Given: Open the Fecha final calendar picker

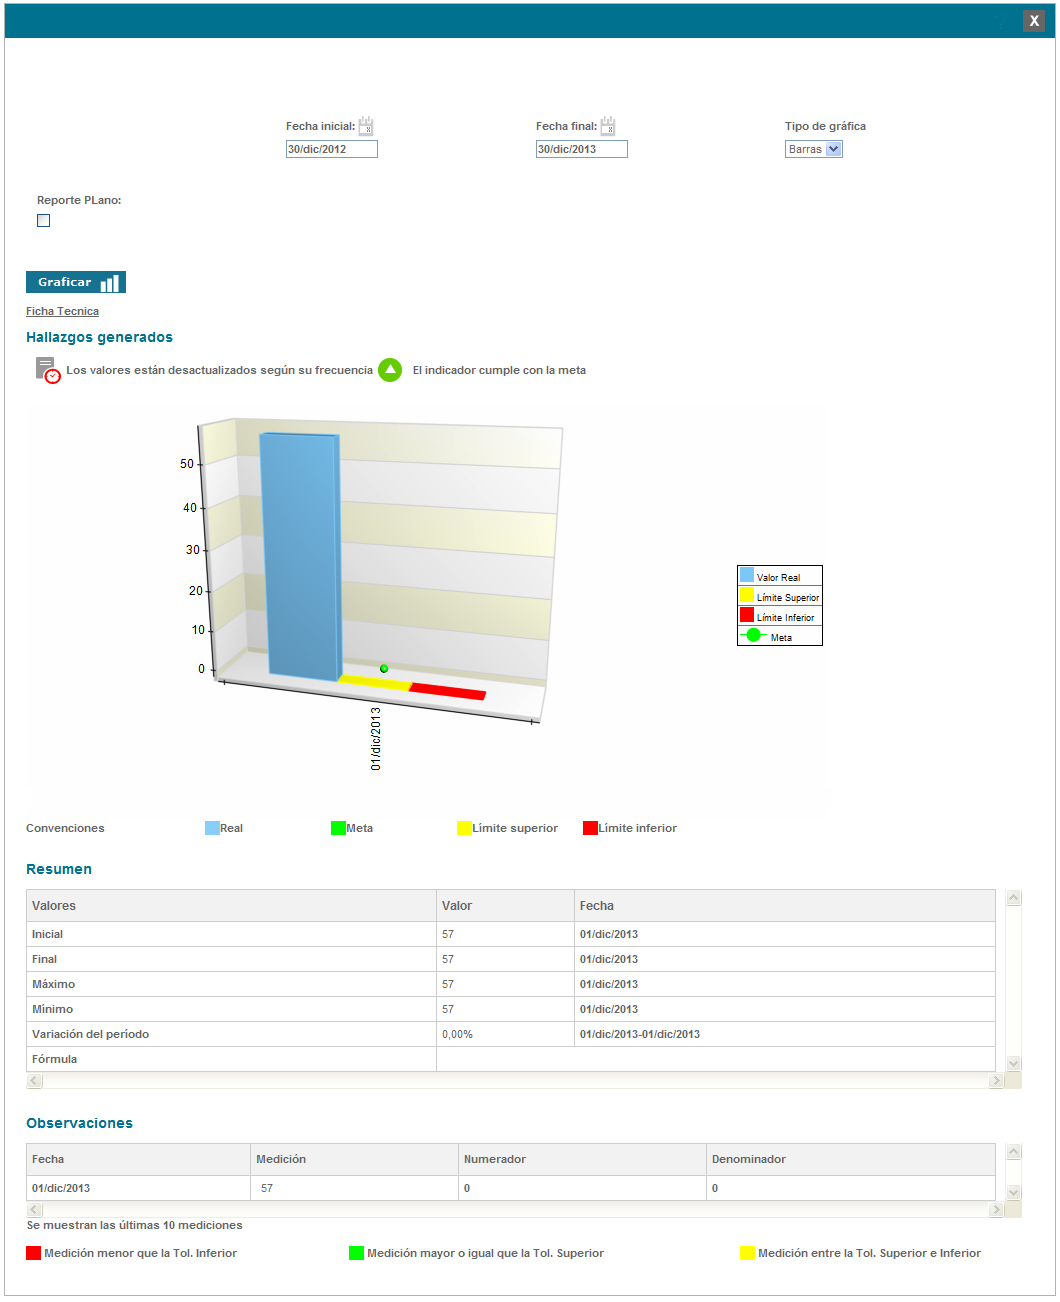Looking at the screenshot, I should tap(608, 126).
